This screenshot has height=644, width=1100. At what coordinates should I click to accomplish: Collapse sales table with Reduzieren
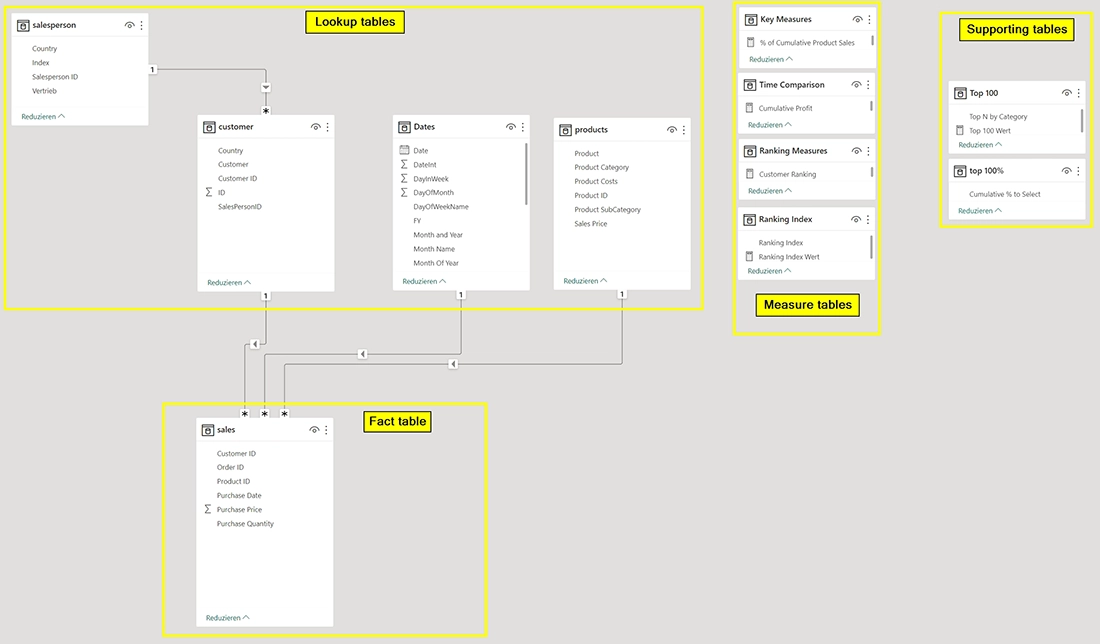coord(227,618)
